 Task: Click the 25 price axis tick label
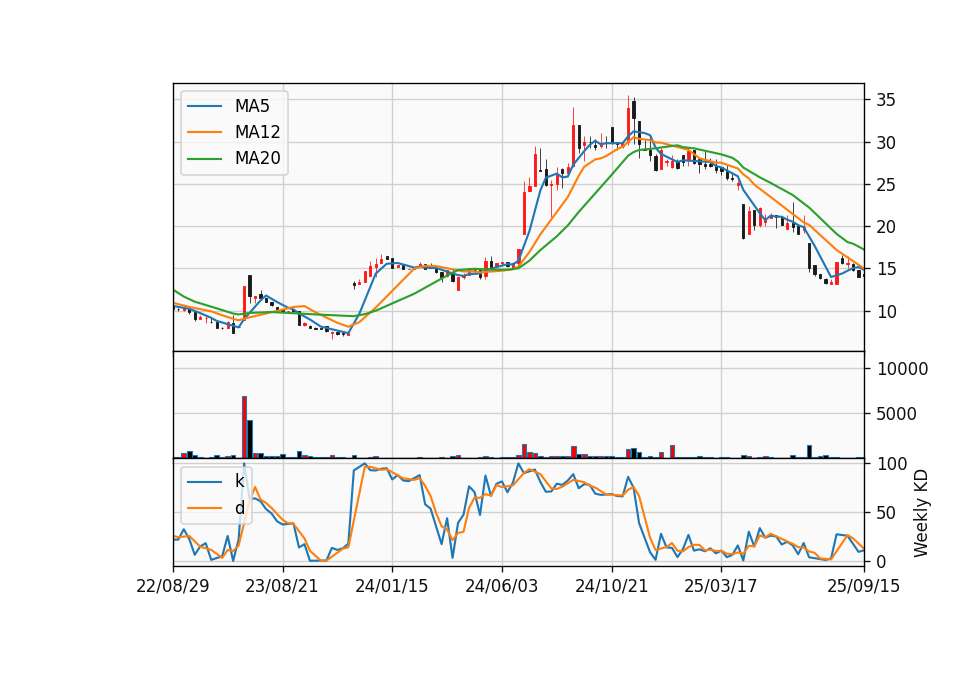click(x=885, y=185)
